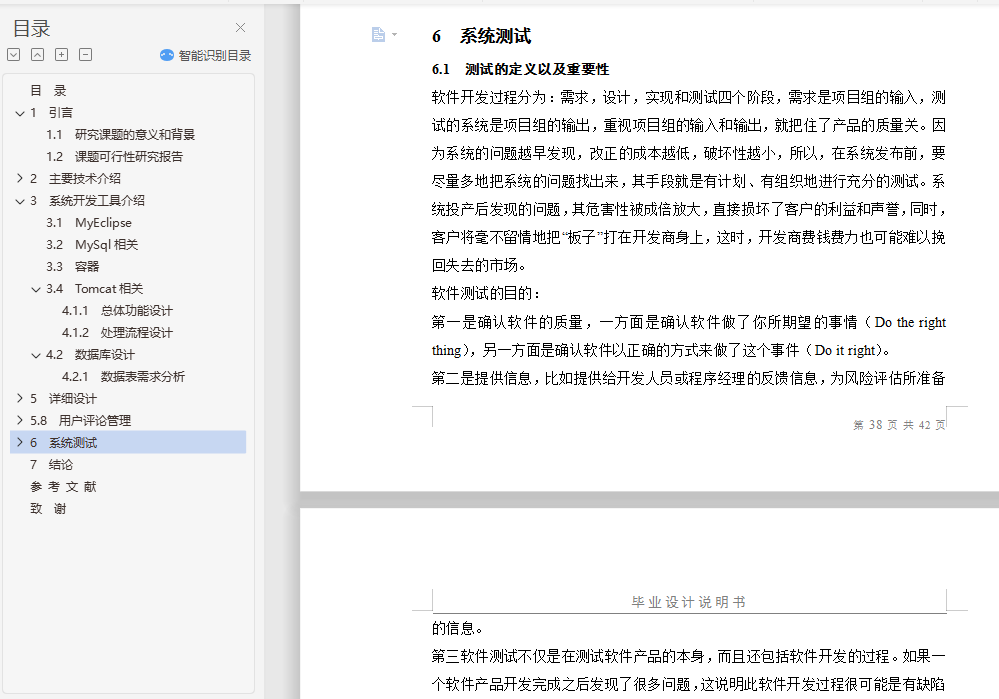The image size is (999, 699).
Task: Click the page footer 第 38 页 共 42 页
Action: pos(899,425)
